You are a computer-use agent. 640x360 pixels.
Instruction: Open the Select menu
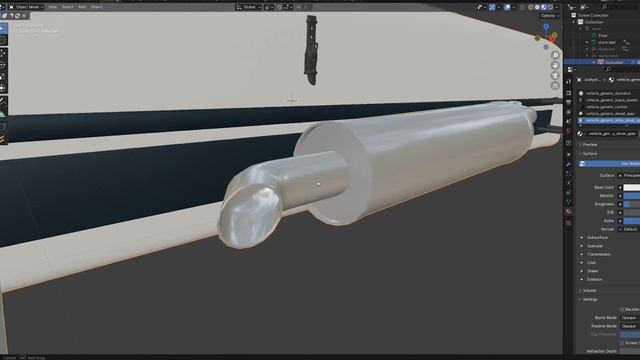click(67, 7)
